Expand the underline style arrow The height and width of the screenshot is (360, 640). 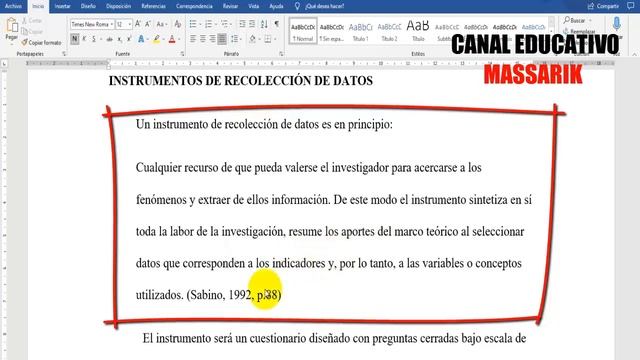coord(100,40)
